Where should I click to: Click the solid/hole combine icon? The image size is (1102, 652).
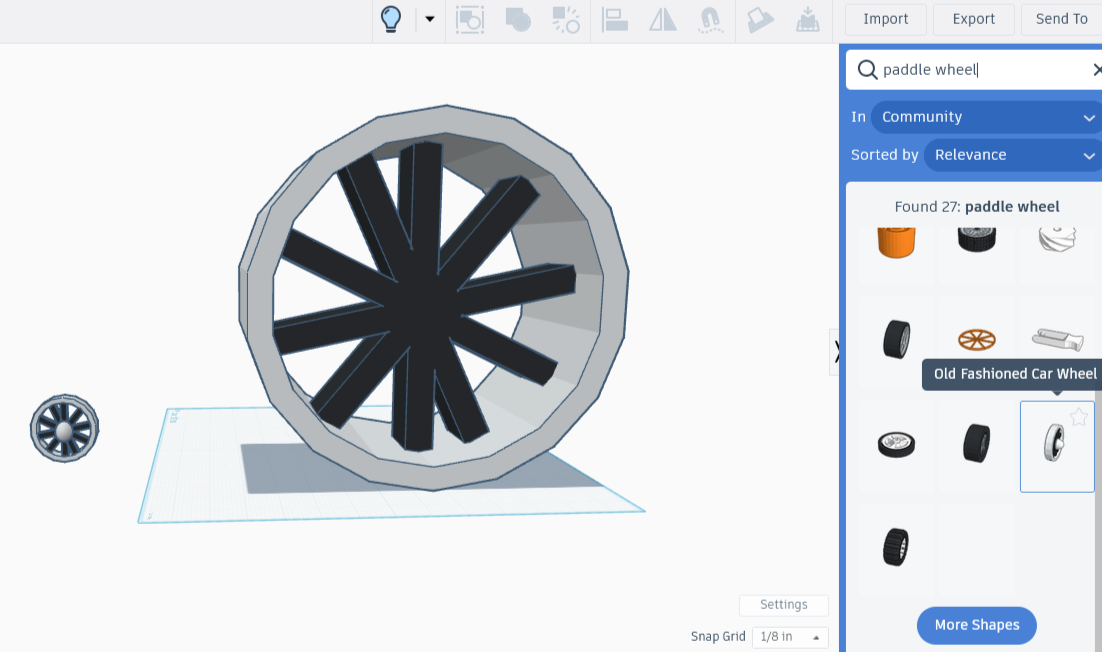[518, 20]
